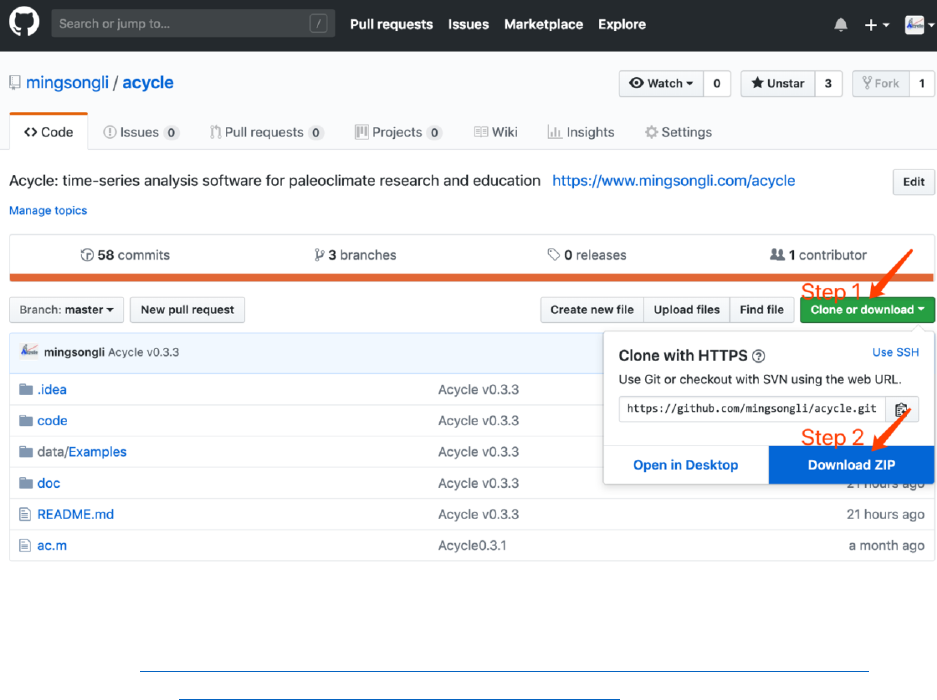
Task: Open the Watch dropdown
Action: click(x=661, y=84)
